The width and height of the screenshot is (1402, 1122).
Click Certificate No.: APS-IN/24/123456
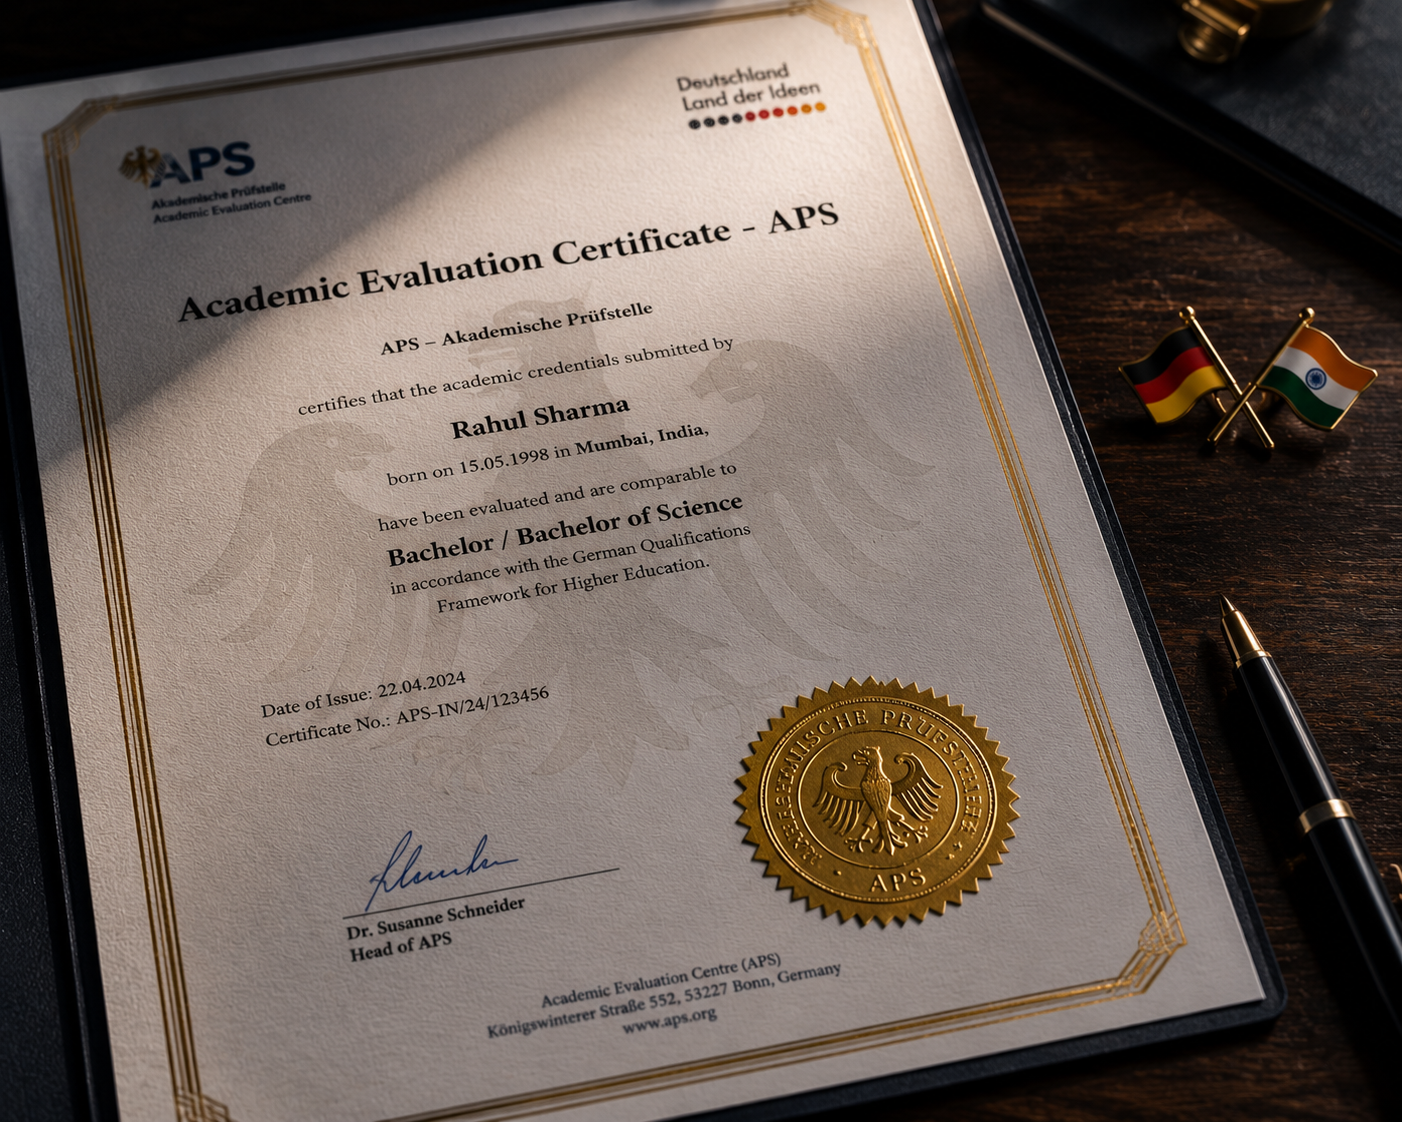tap(407, 717)
